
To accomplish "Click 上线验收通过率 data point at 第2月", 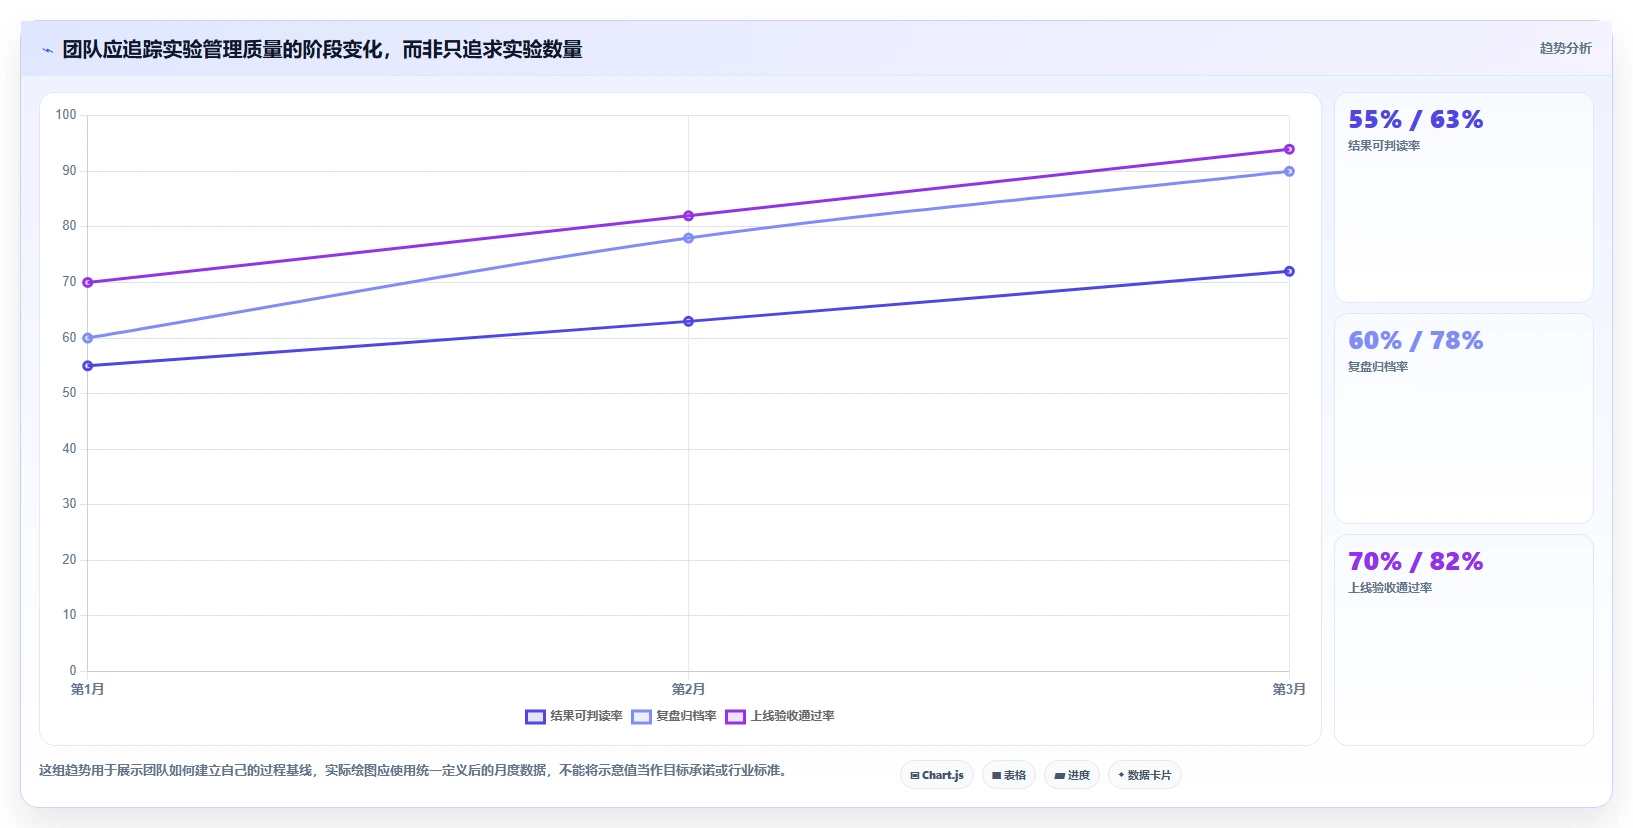I will (x=688, y=216).
